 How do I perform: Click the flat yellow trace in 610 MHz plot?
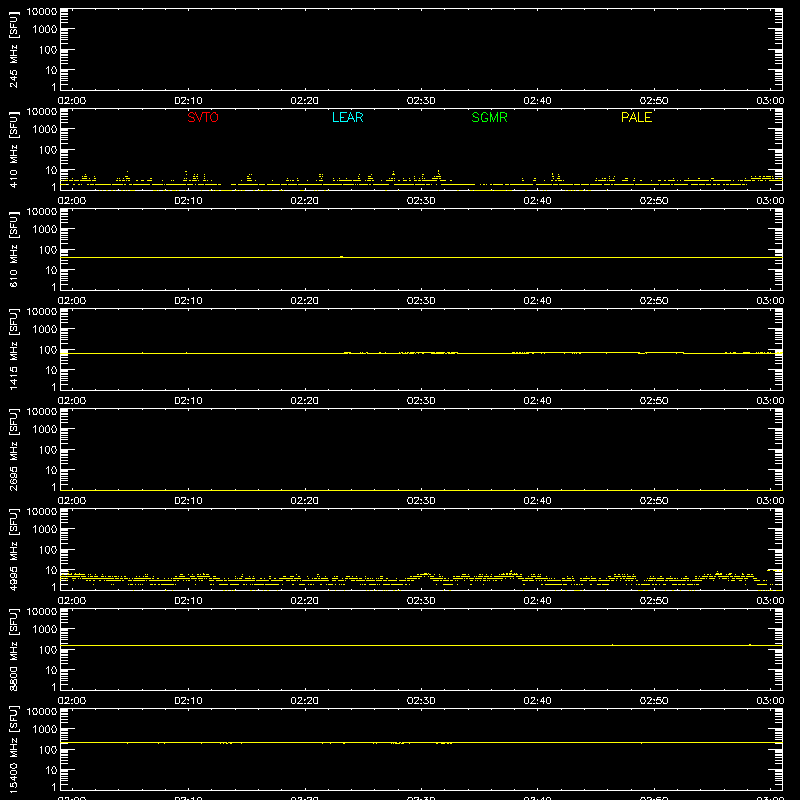click(x=421, y=258)
